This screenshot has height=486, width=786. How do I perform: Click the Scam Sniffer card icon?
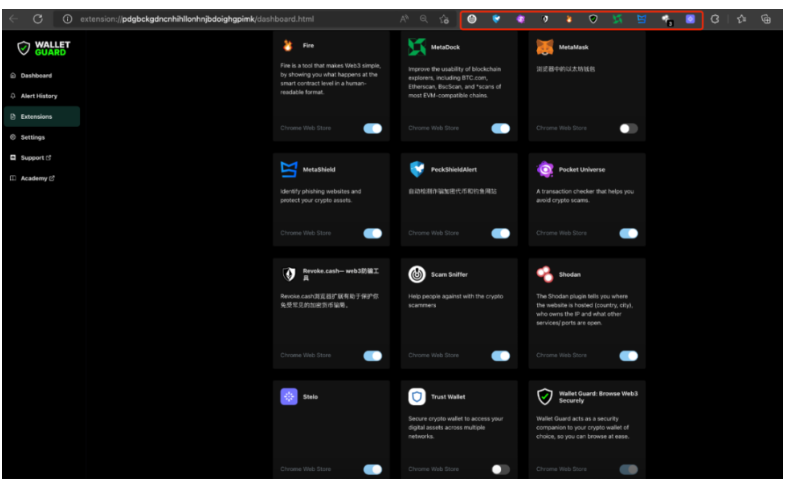pos(417,275)
